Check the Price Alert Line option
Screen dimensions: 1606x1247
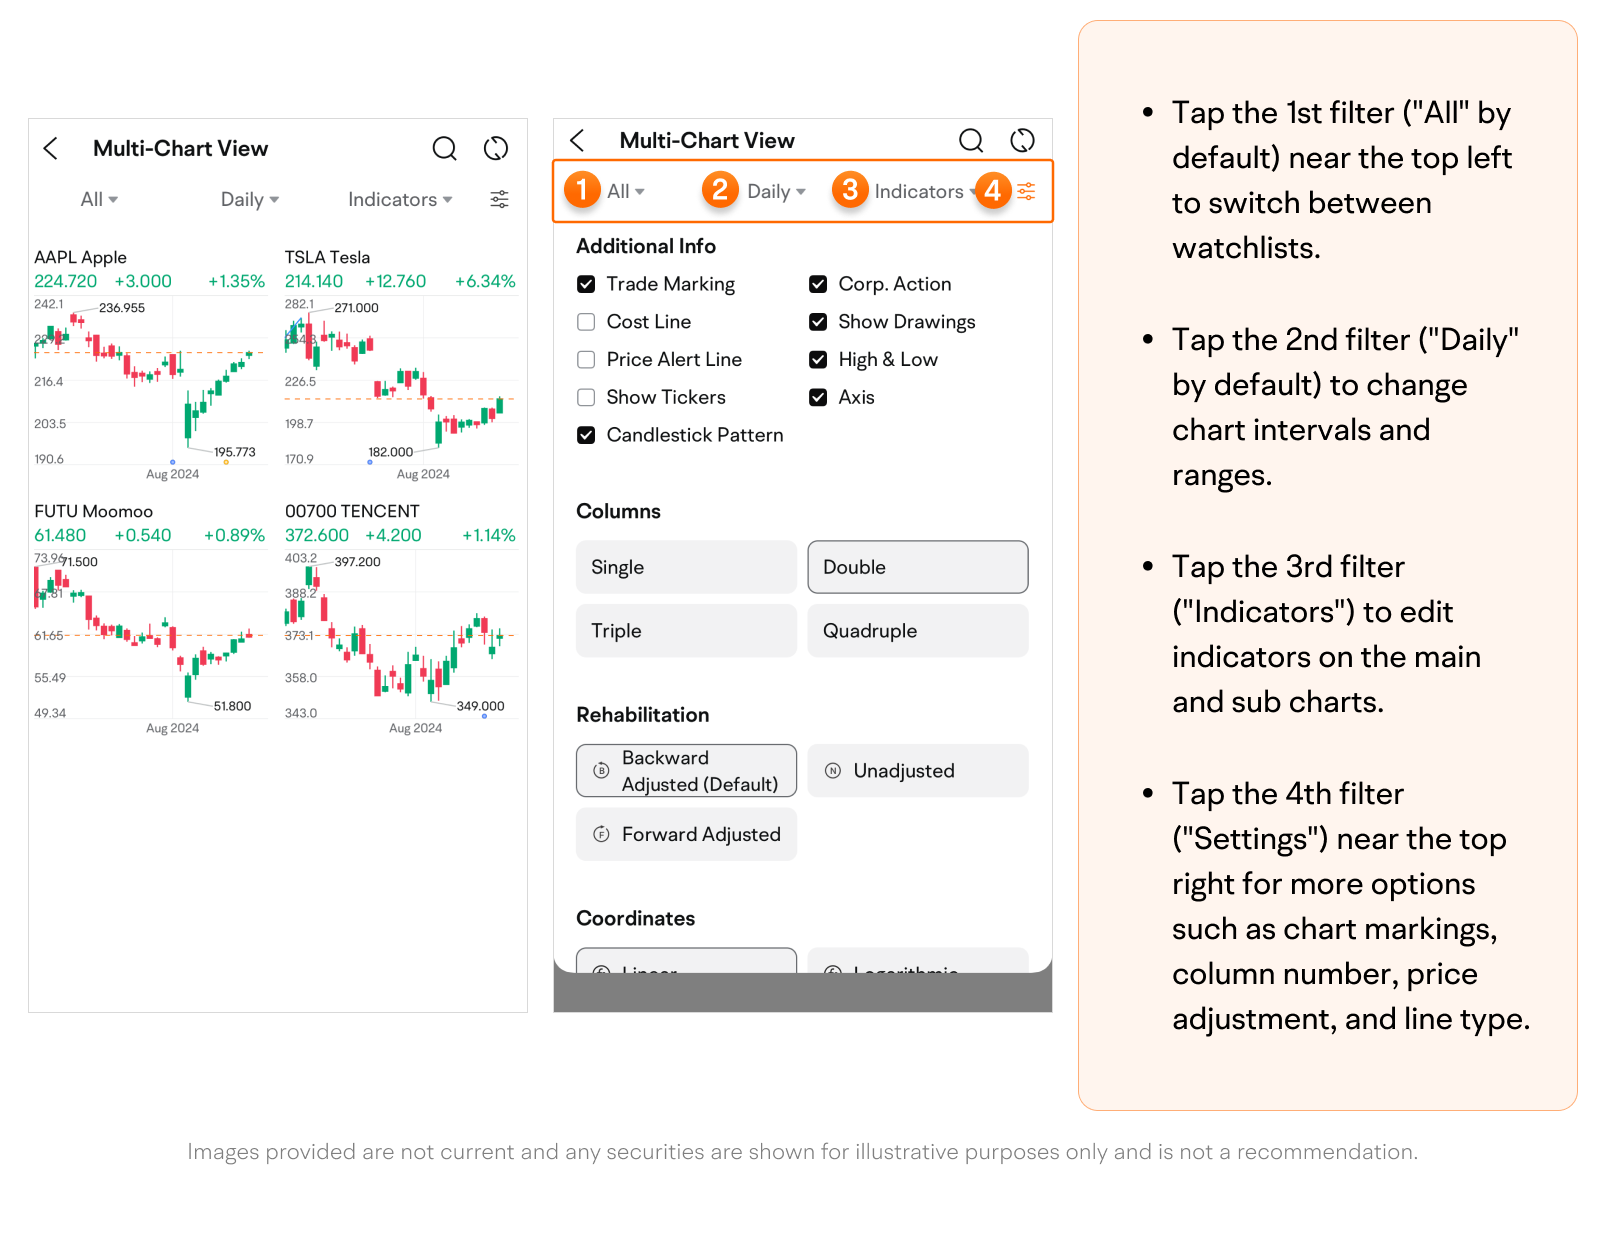coord(586,359)
